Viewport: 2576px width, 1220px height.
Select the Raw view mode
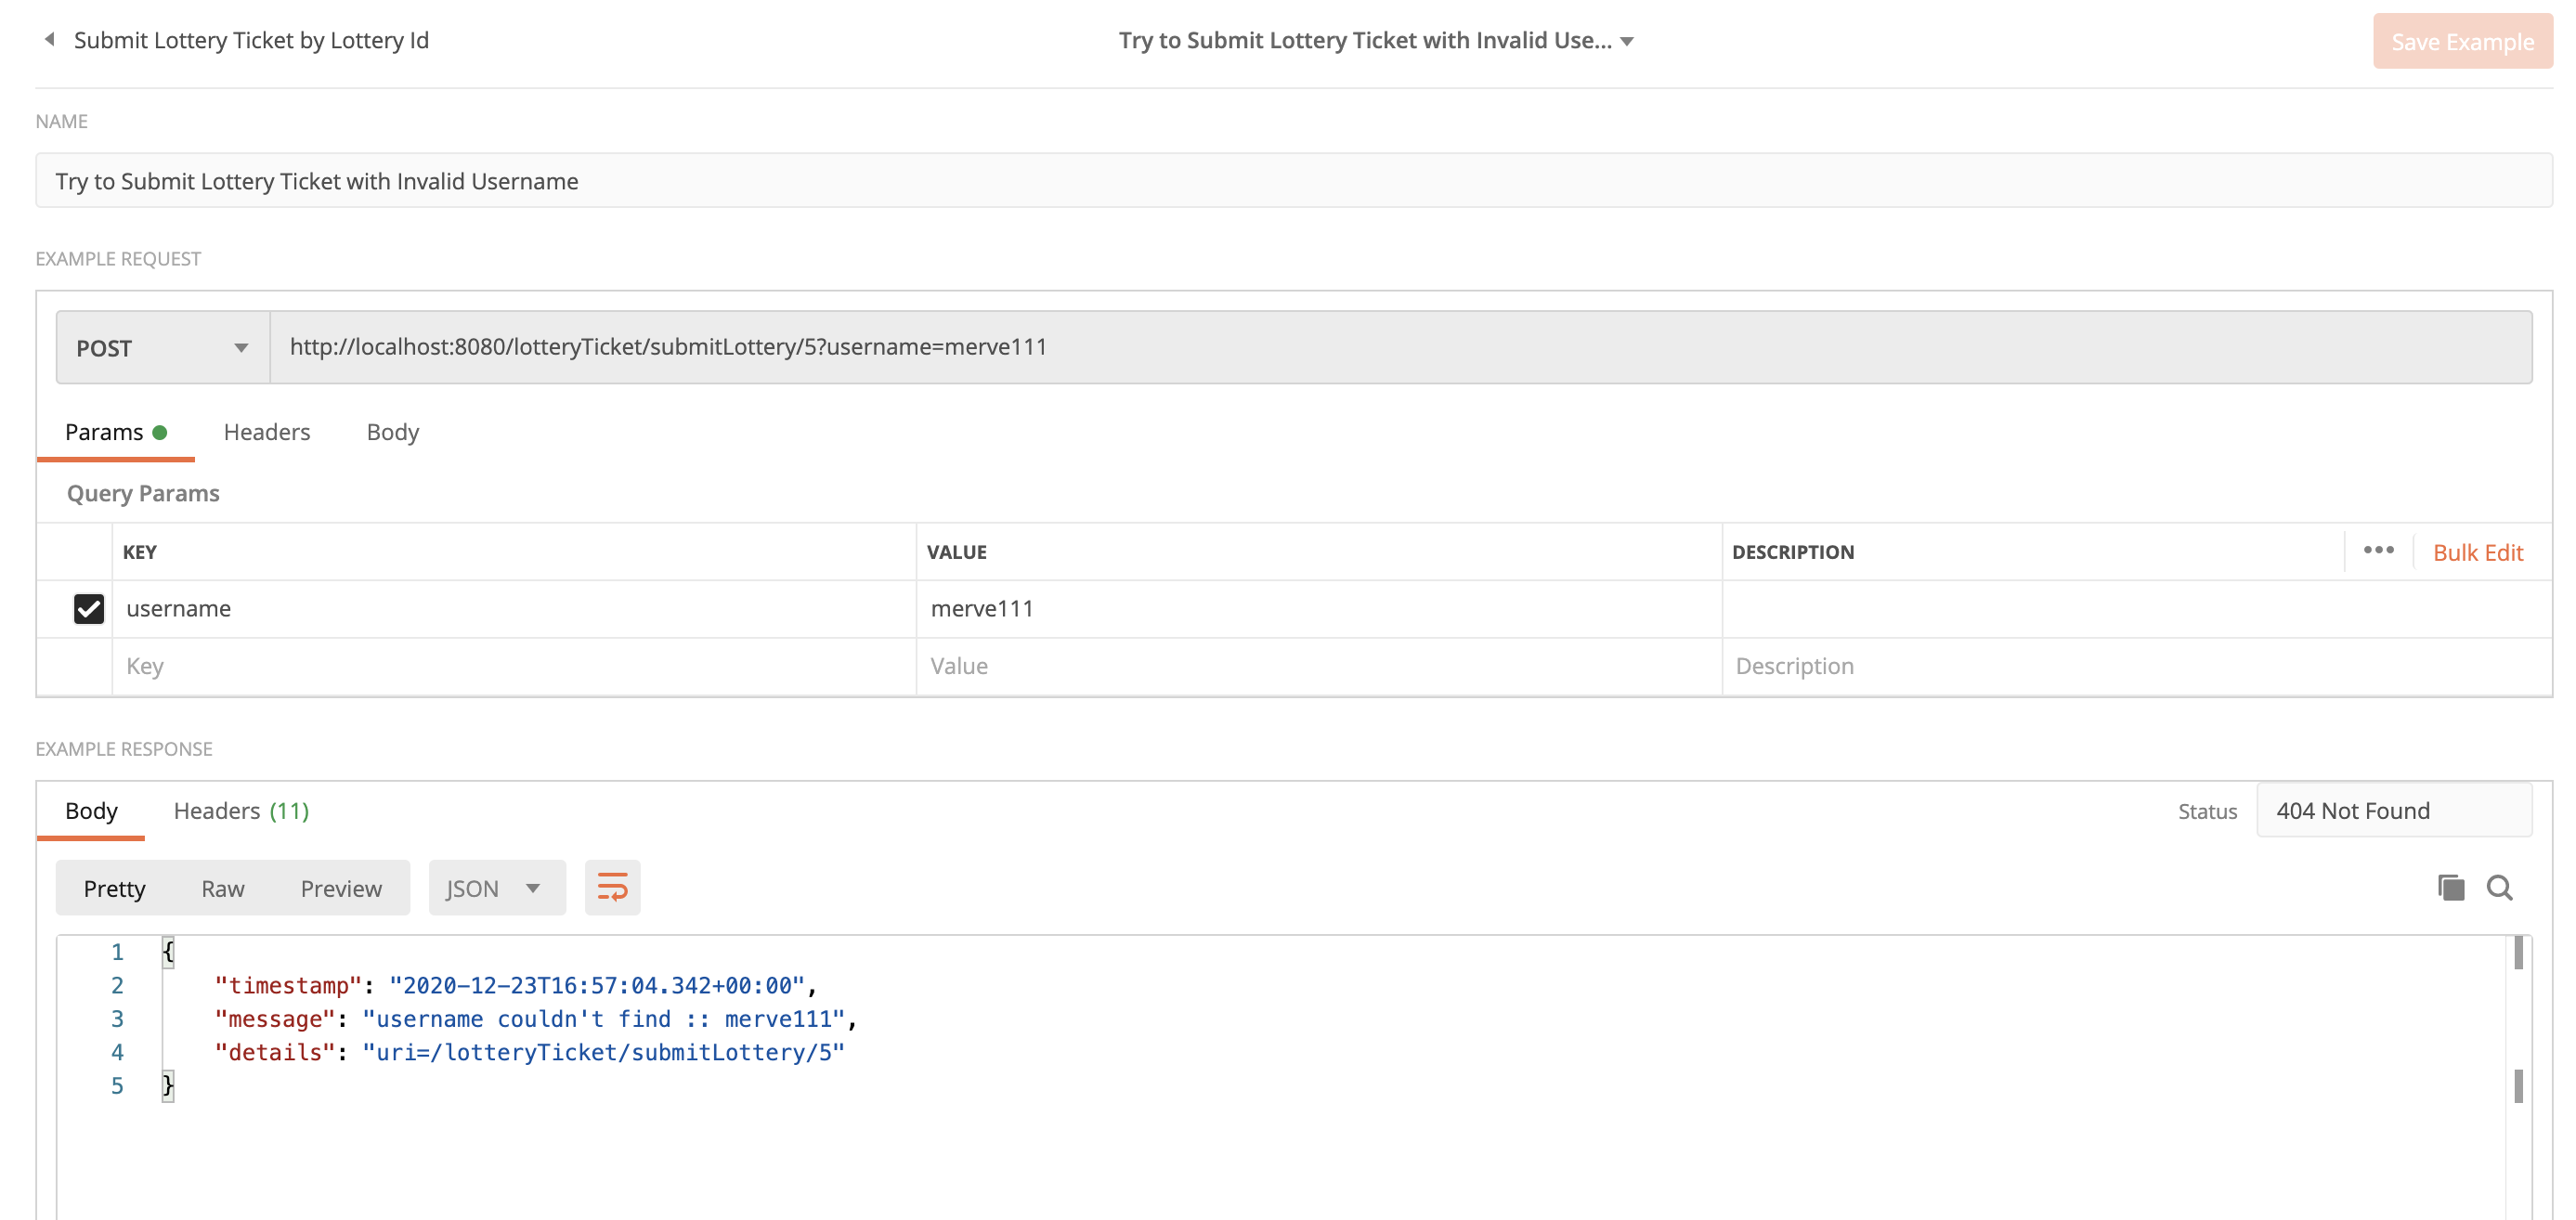[x=223, y=889]
